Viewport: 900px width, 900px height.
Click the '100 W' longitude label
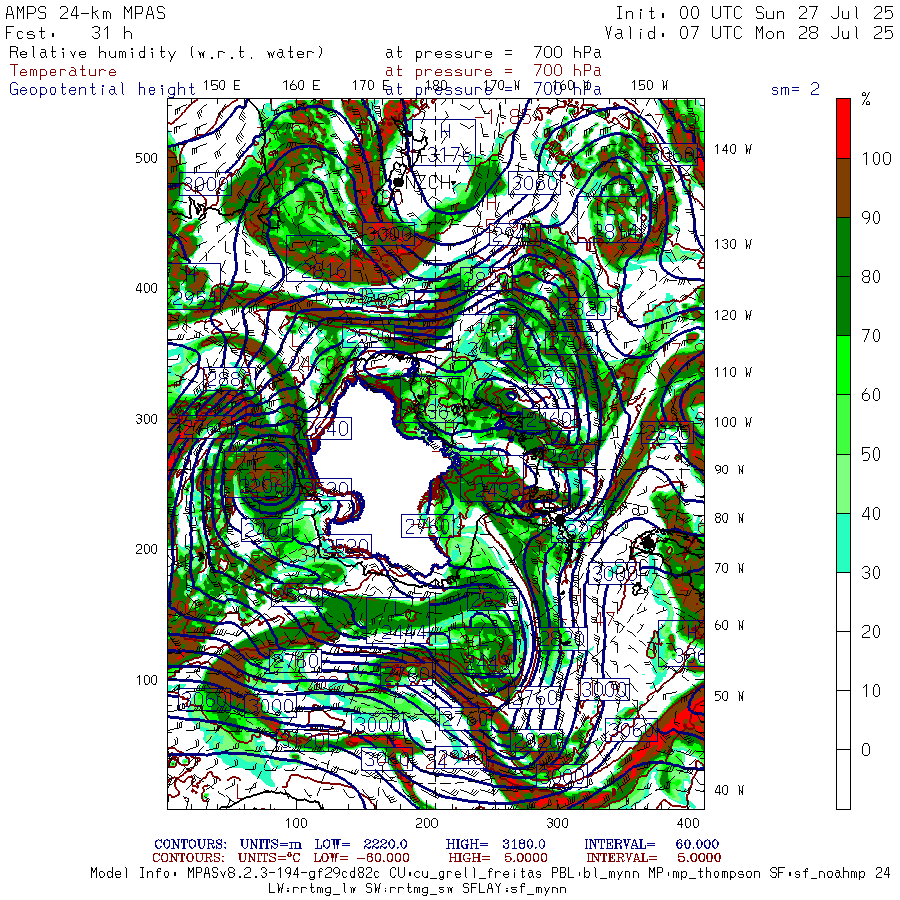[732, 422]
